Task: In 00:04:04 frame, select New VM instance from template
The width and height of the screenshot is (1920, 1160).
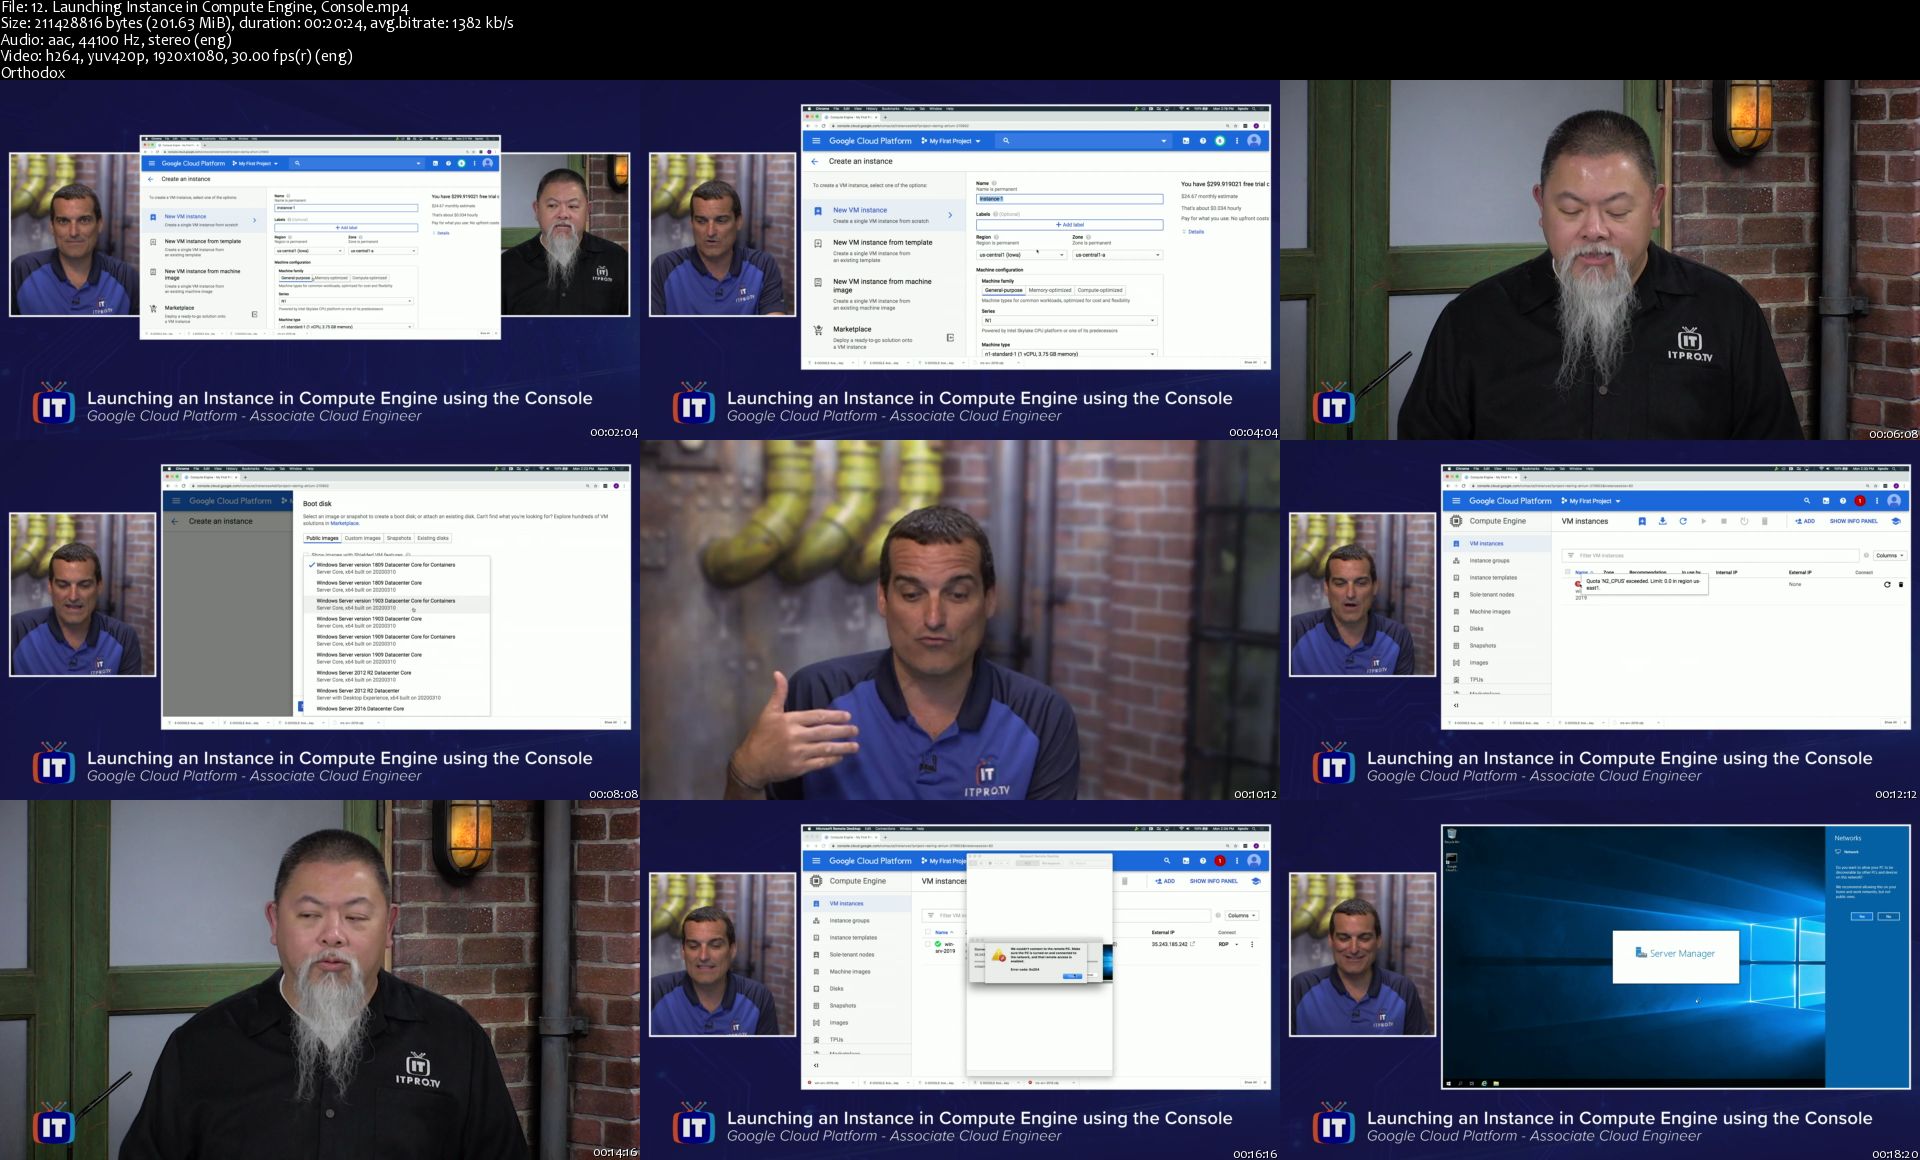Action: tap(882, 250)
